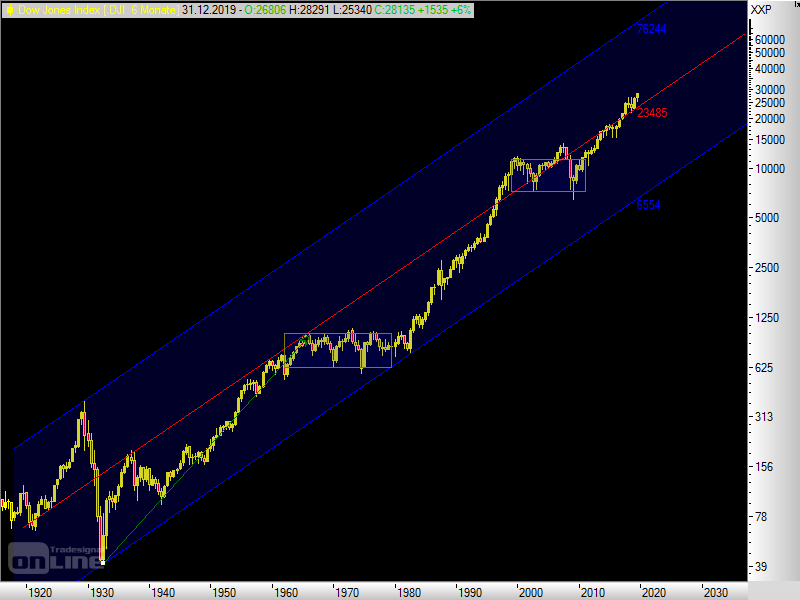800x600 pixels.
Task: Click the 2000 time axis label
Action: (x=531, y=593)
